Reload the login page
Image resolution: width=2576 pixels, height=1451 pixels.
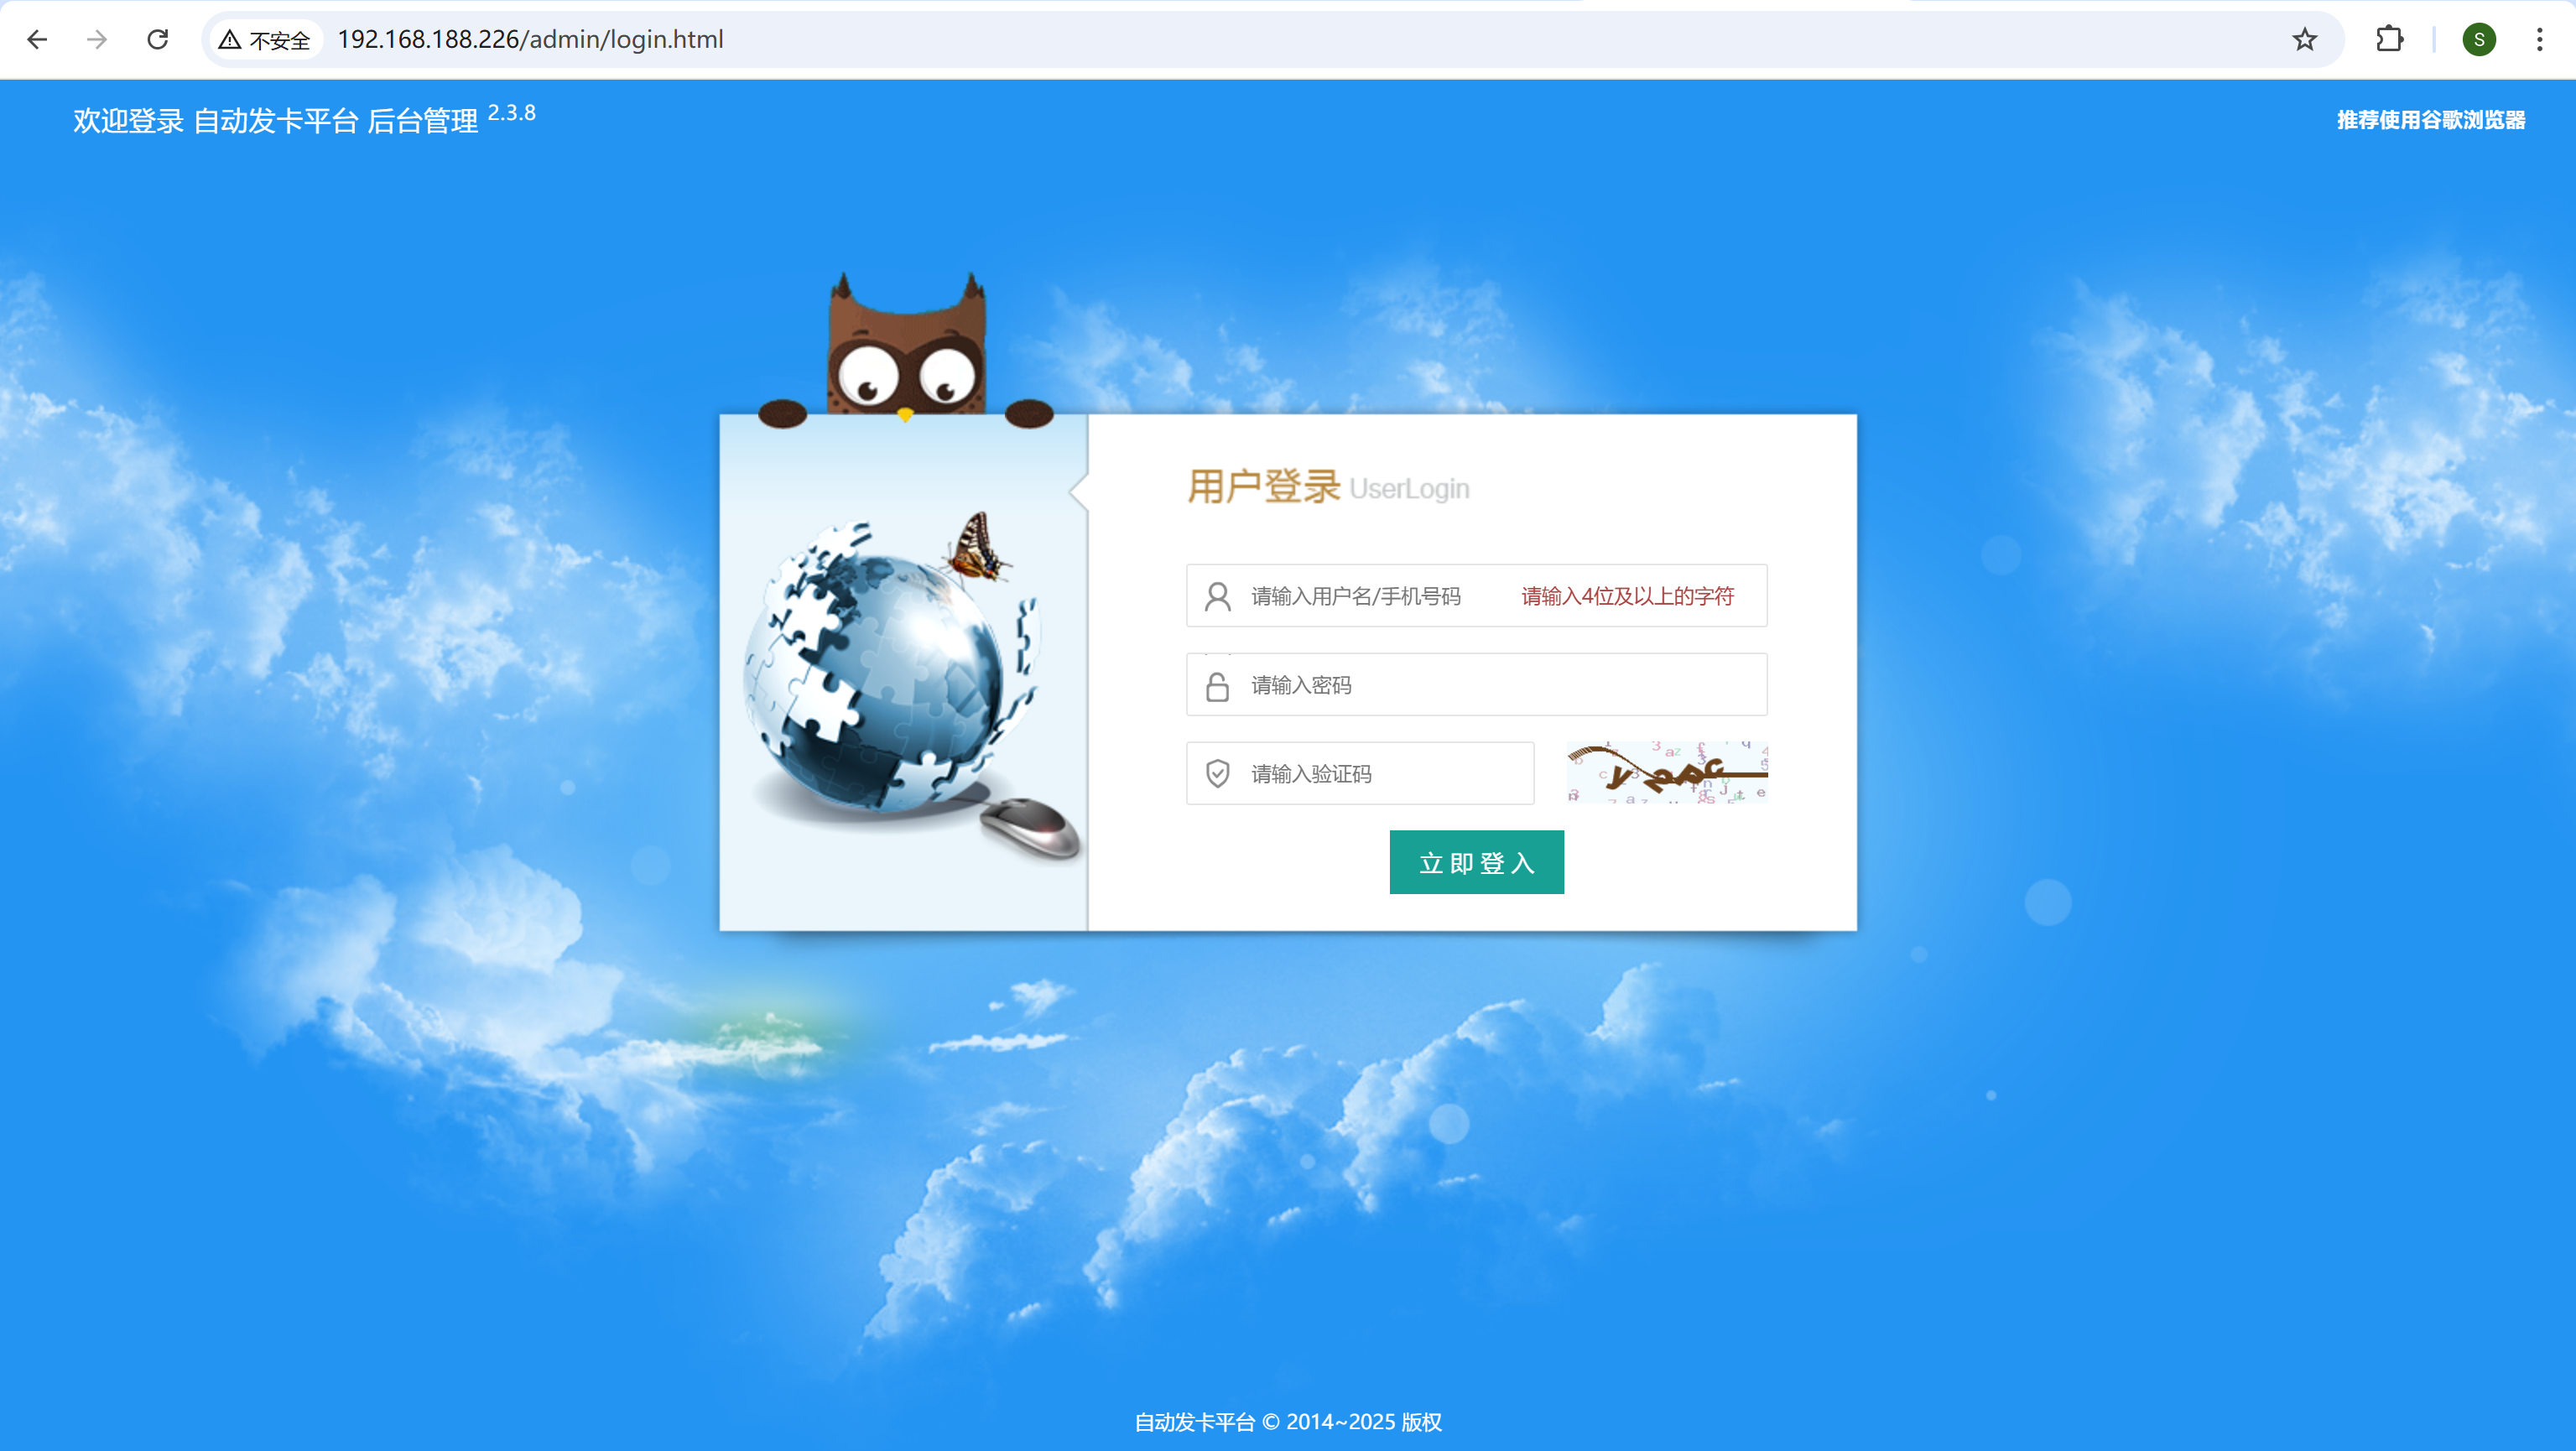[157, 39]
